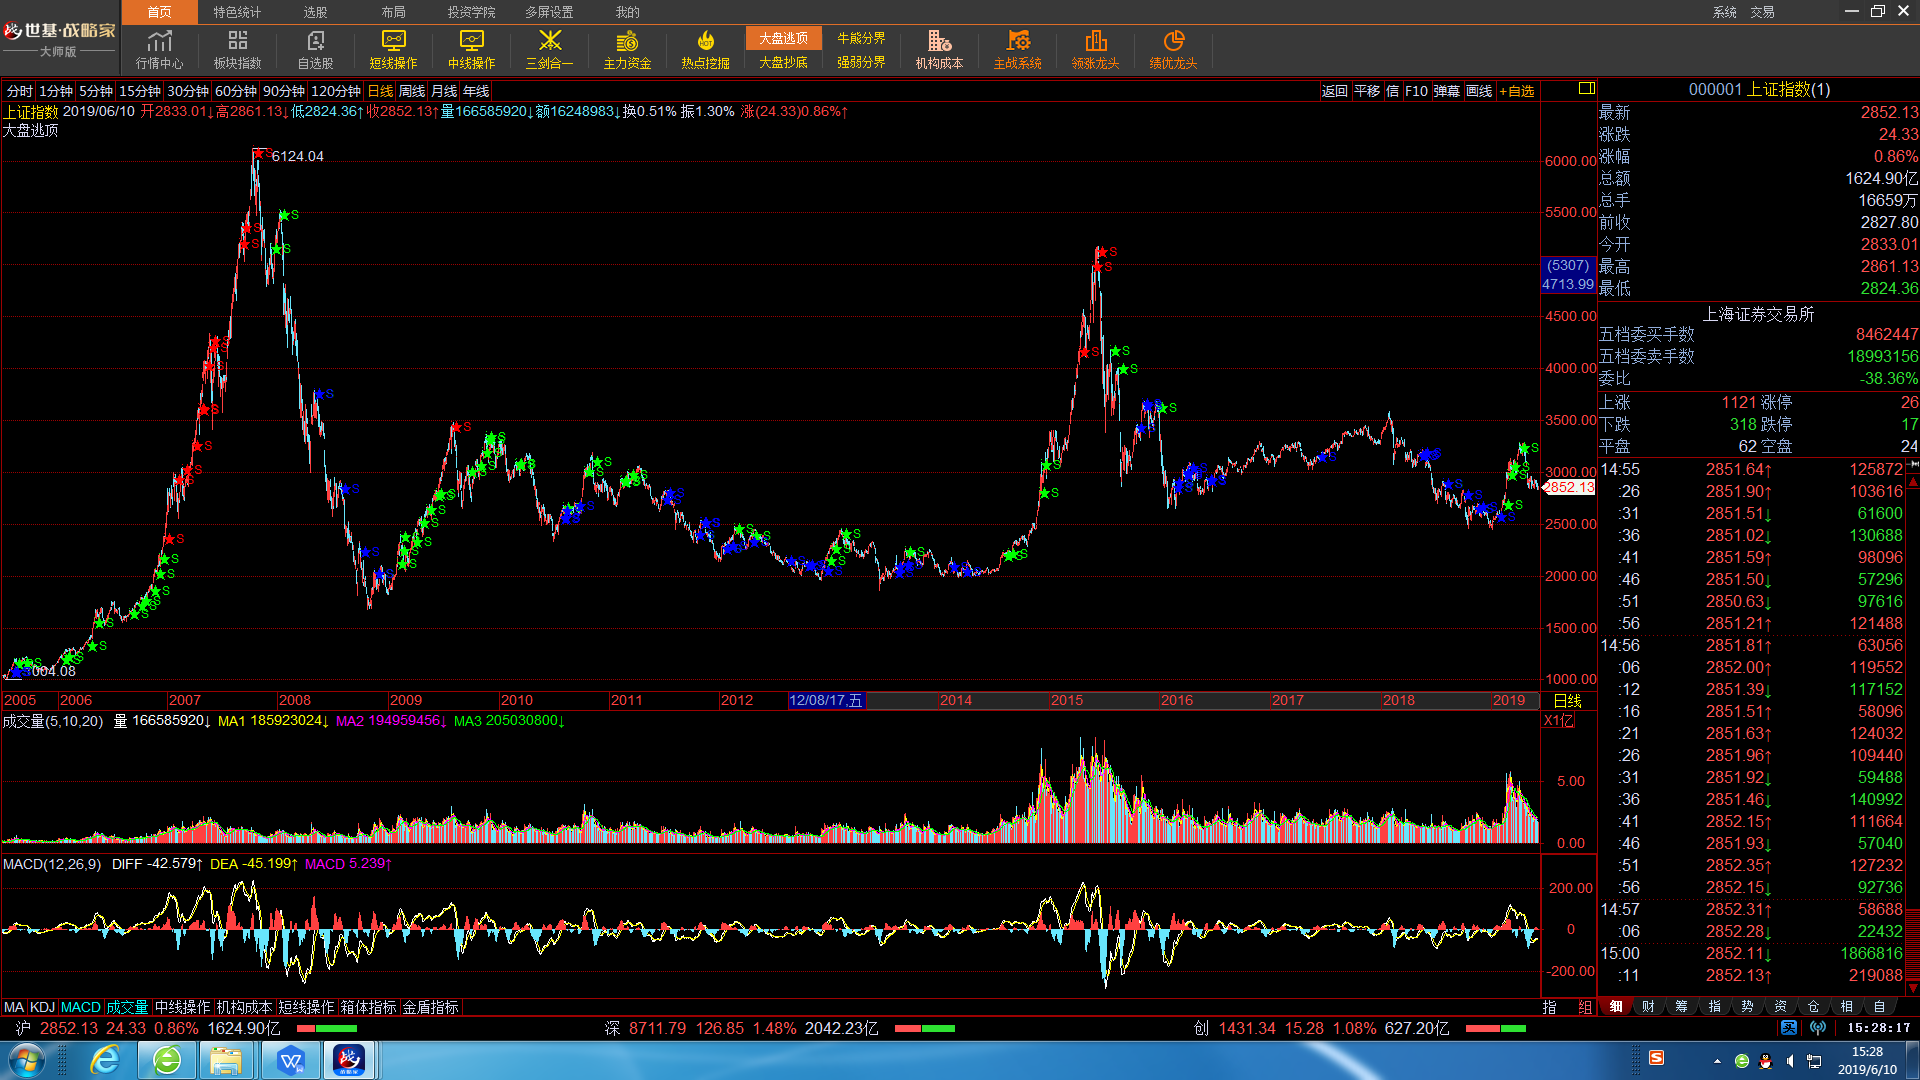Viewport: 1920px width, 1080px height.
Task: Switch chart to 60分钟 period
Action: click(236, 91)
